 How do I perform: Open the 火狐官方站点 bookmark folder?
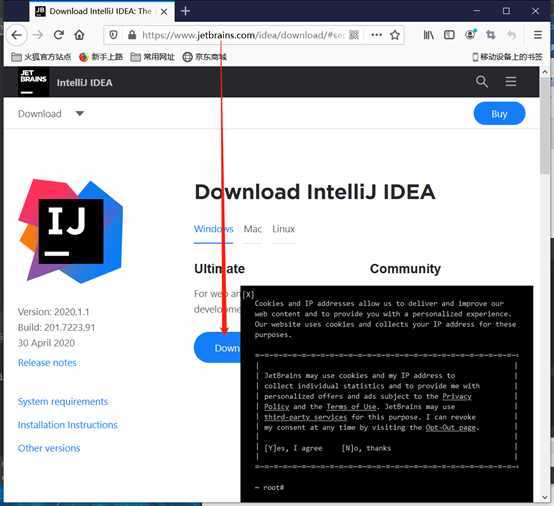[x=41, y=57]
